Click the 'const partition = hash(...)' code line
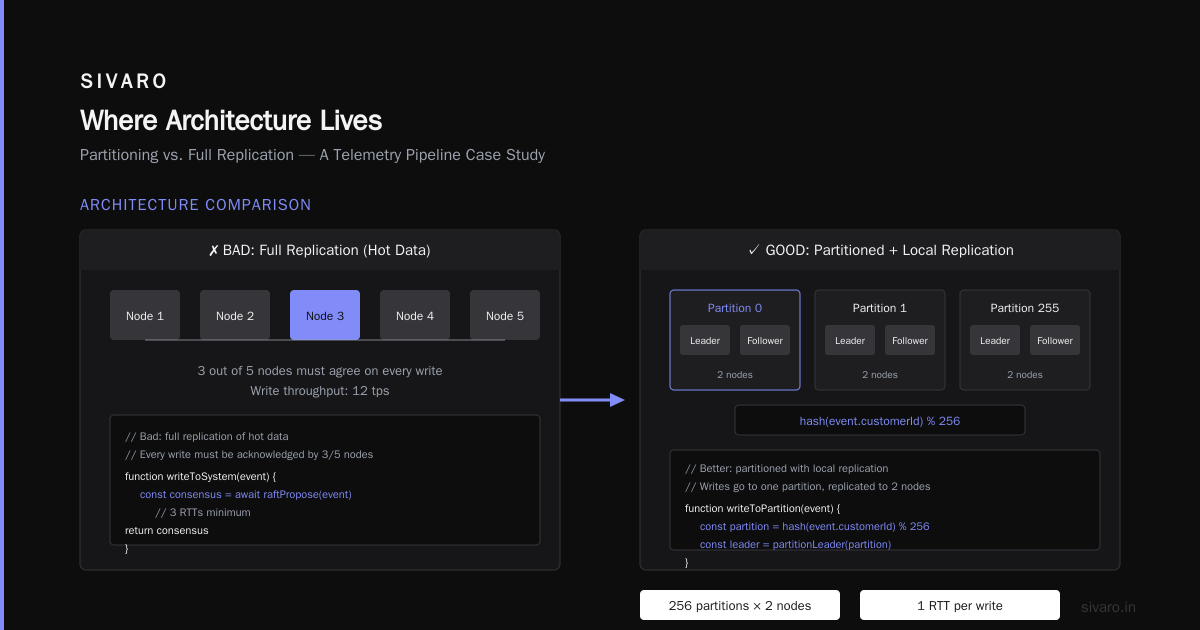 pos(815,526)
